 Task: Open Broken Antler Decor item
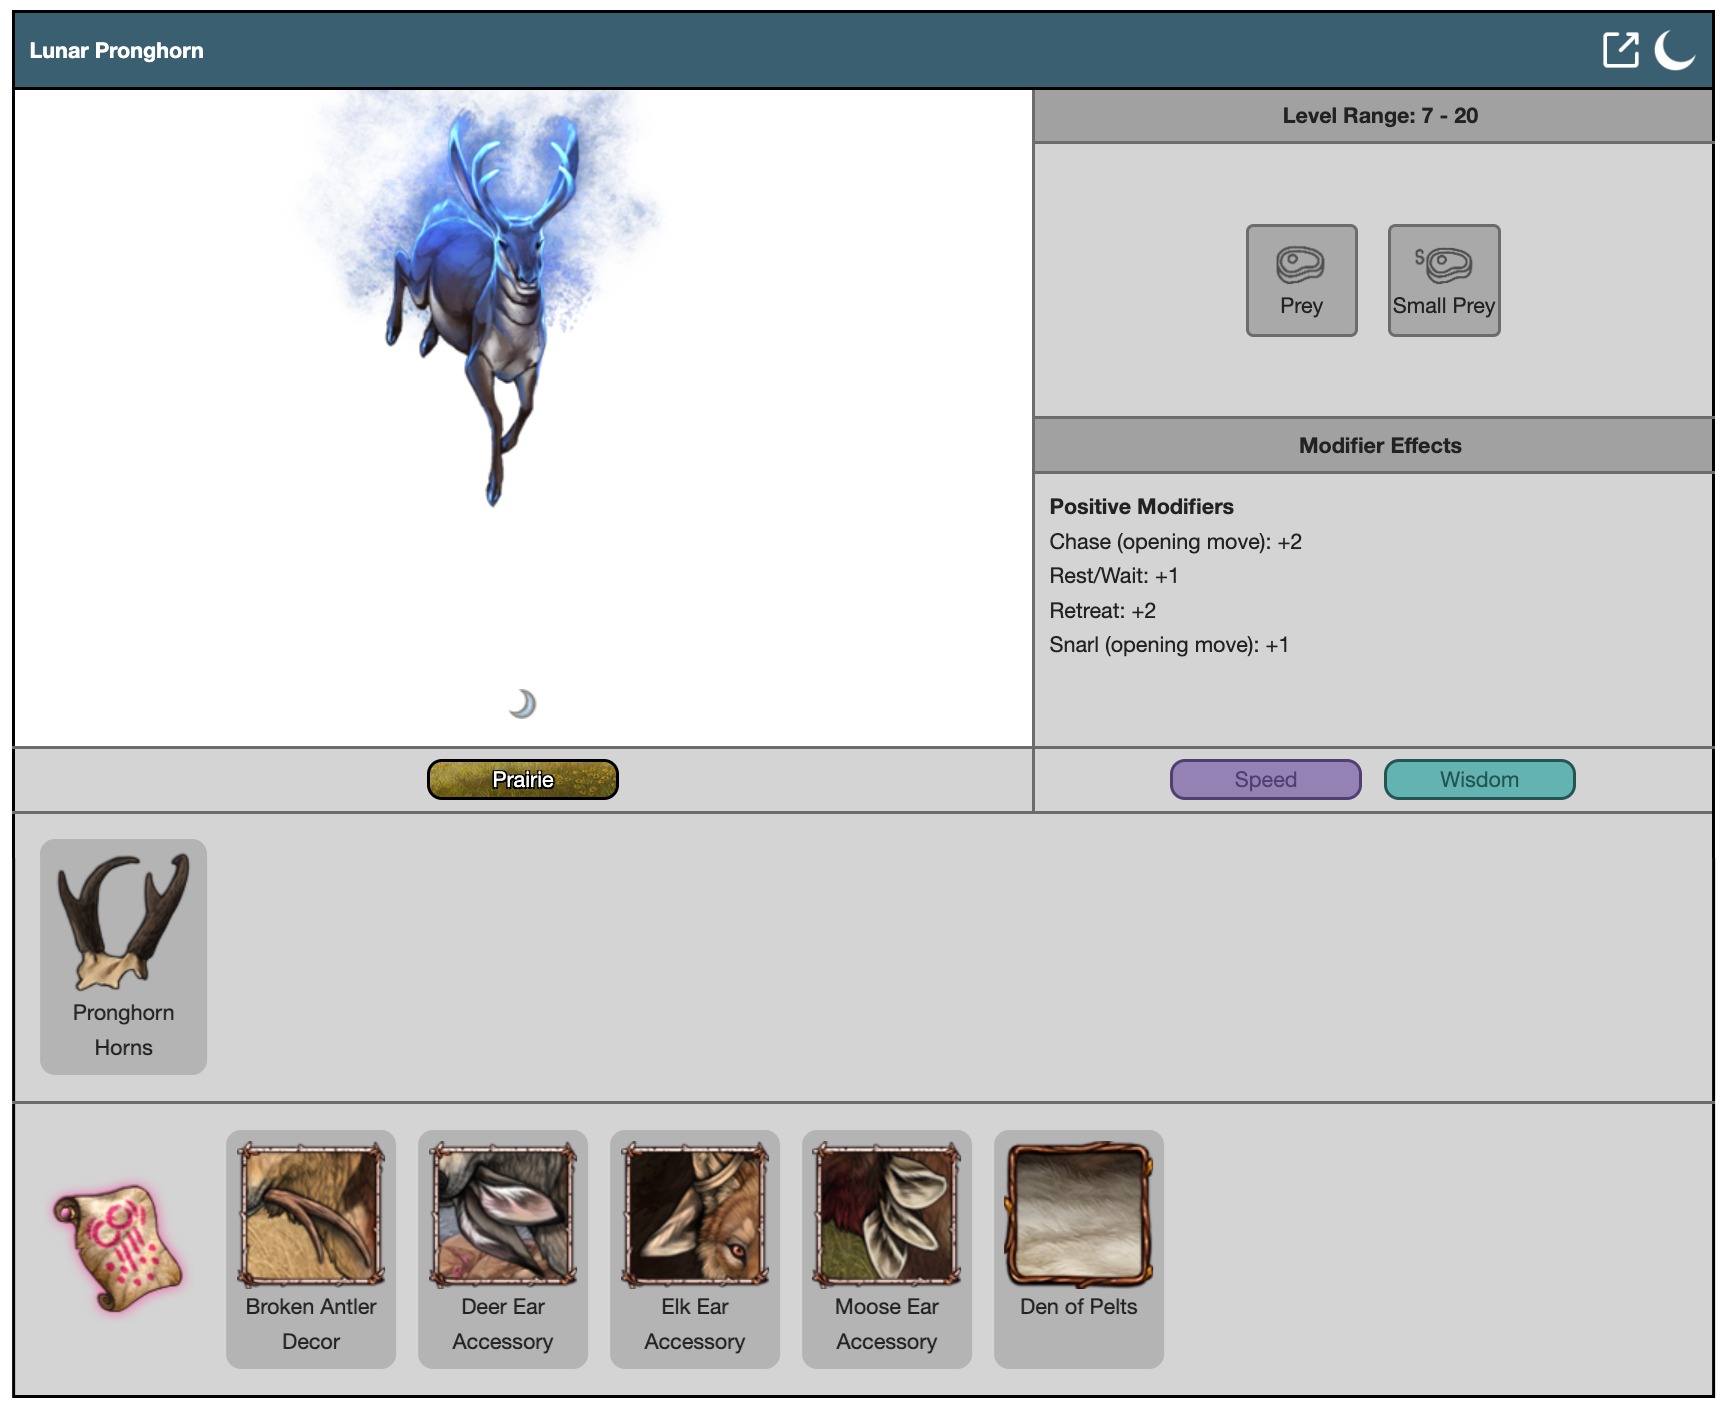click(310, 1247)
